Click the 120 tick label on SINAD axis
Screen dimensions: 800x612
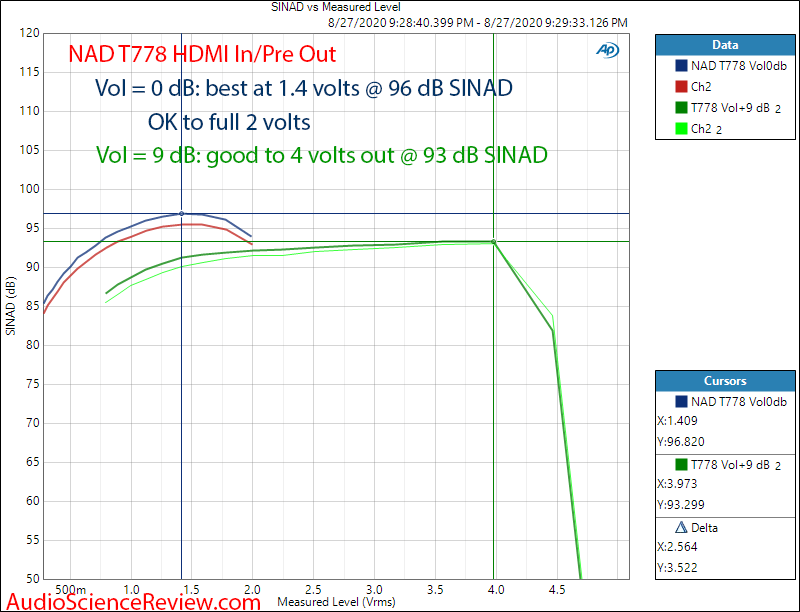coord(30,33)
